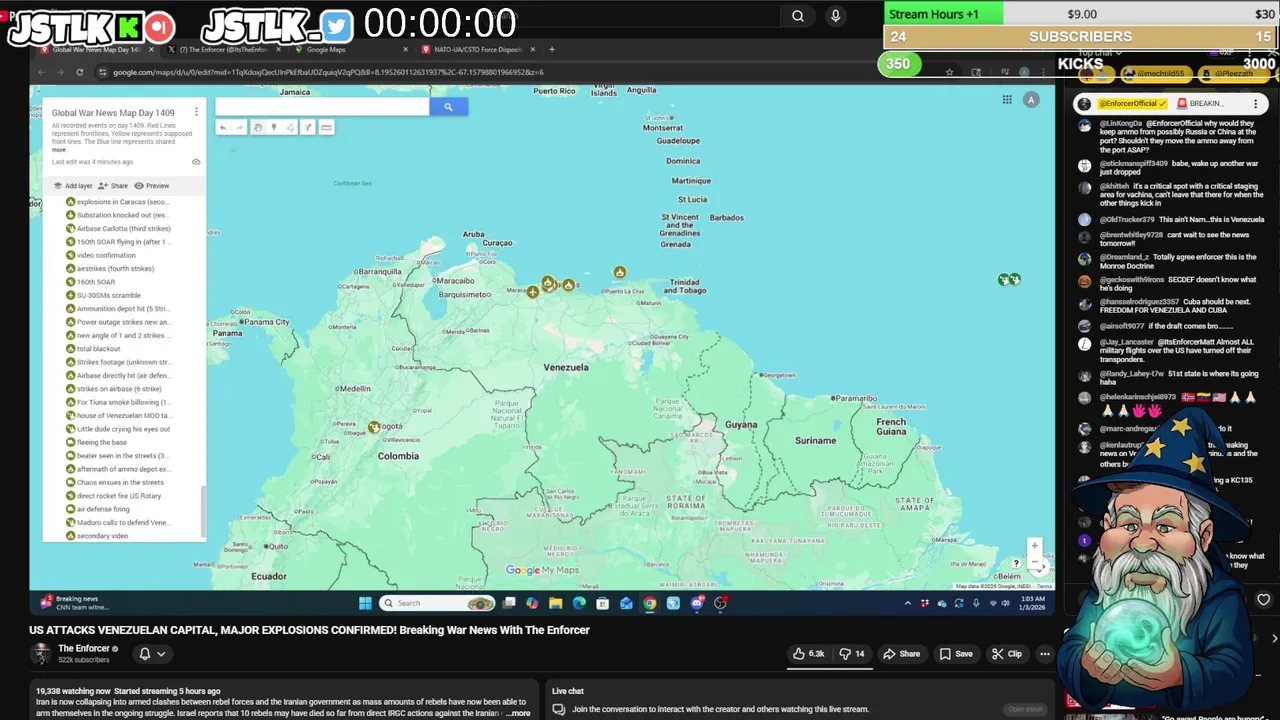The height and width of the screenshot is (720, 1280).
Task: Select the hand pan tool
Action: tap(258, 127)
